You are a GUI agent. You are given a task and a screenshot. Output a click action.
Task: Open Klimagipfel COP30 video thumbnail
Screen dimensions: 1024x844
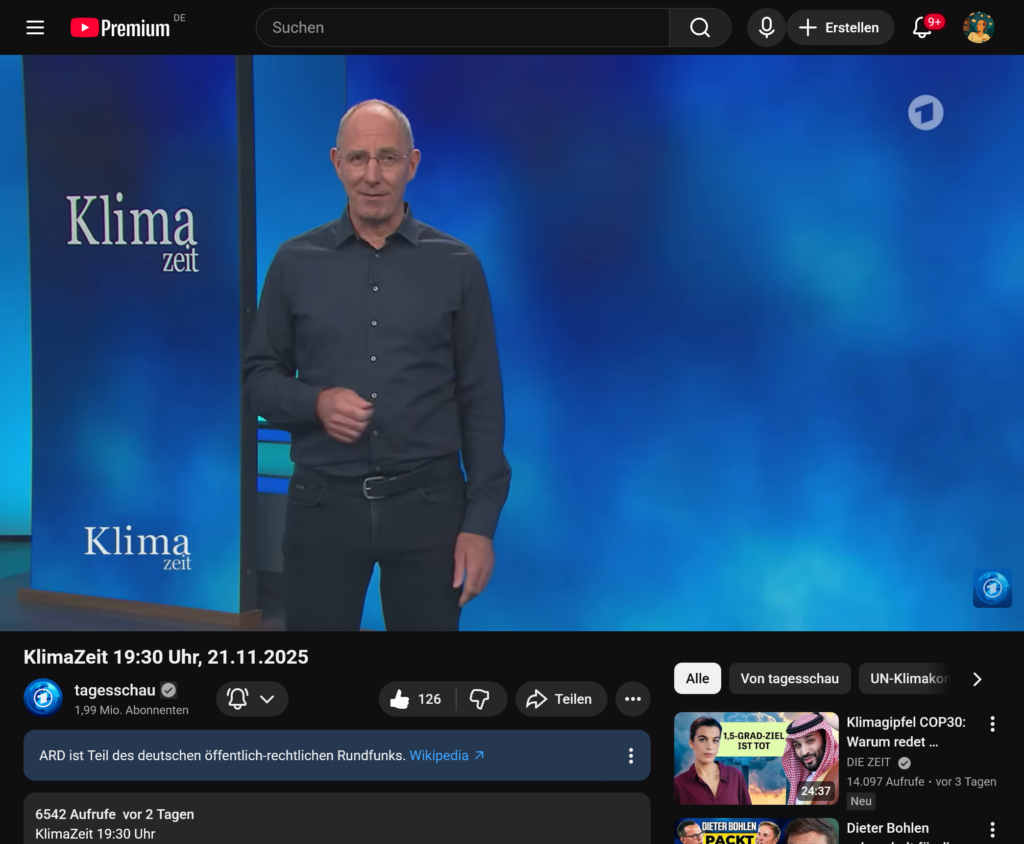pos(756,758)
